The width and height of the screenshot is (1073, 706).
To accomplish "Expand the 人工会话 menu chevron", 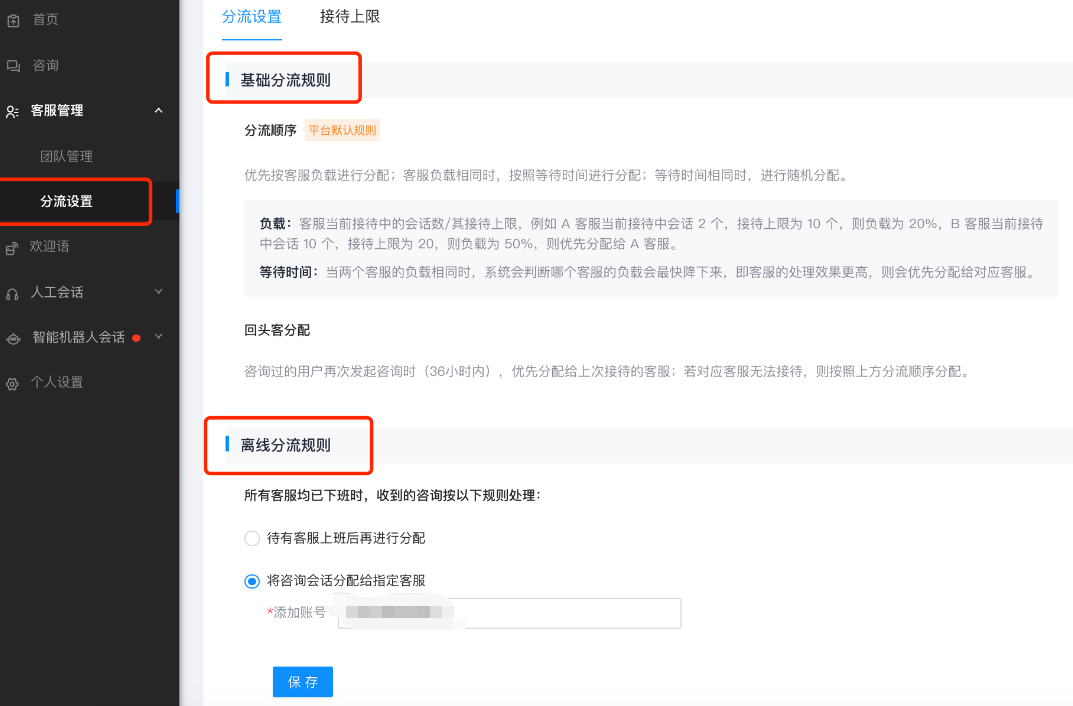I will point(158,291).
